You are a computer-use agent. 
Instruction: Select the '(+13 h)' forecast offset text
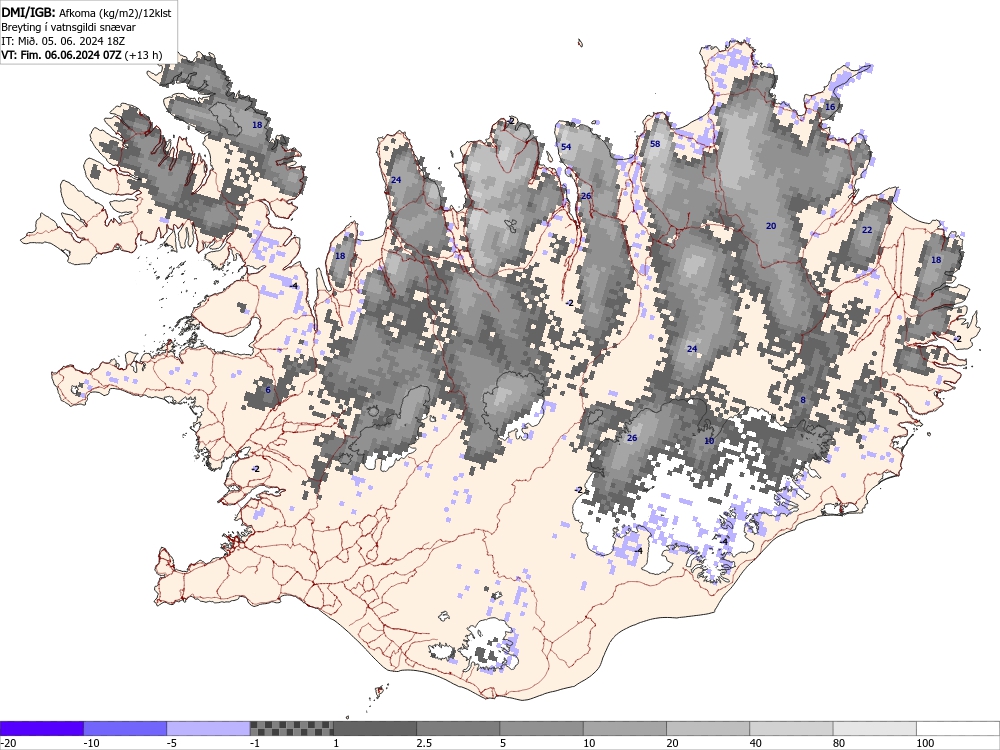tap(143, 55)
